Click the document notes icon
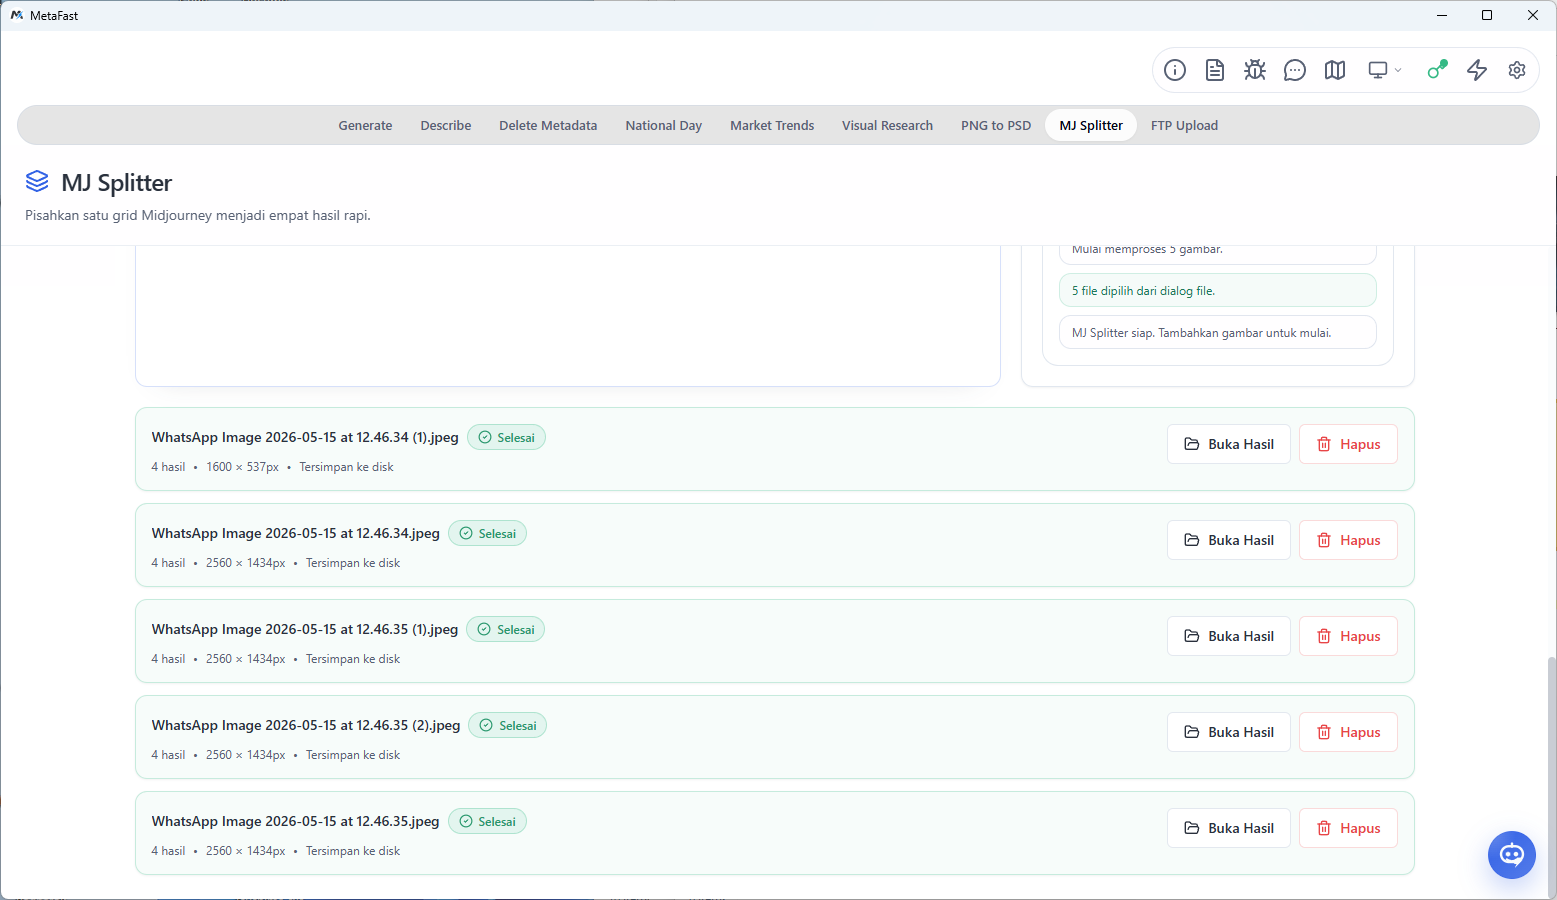Screen dimensions: 1557x900 point(1215,70)
